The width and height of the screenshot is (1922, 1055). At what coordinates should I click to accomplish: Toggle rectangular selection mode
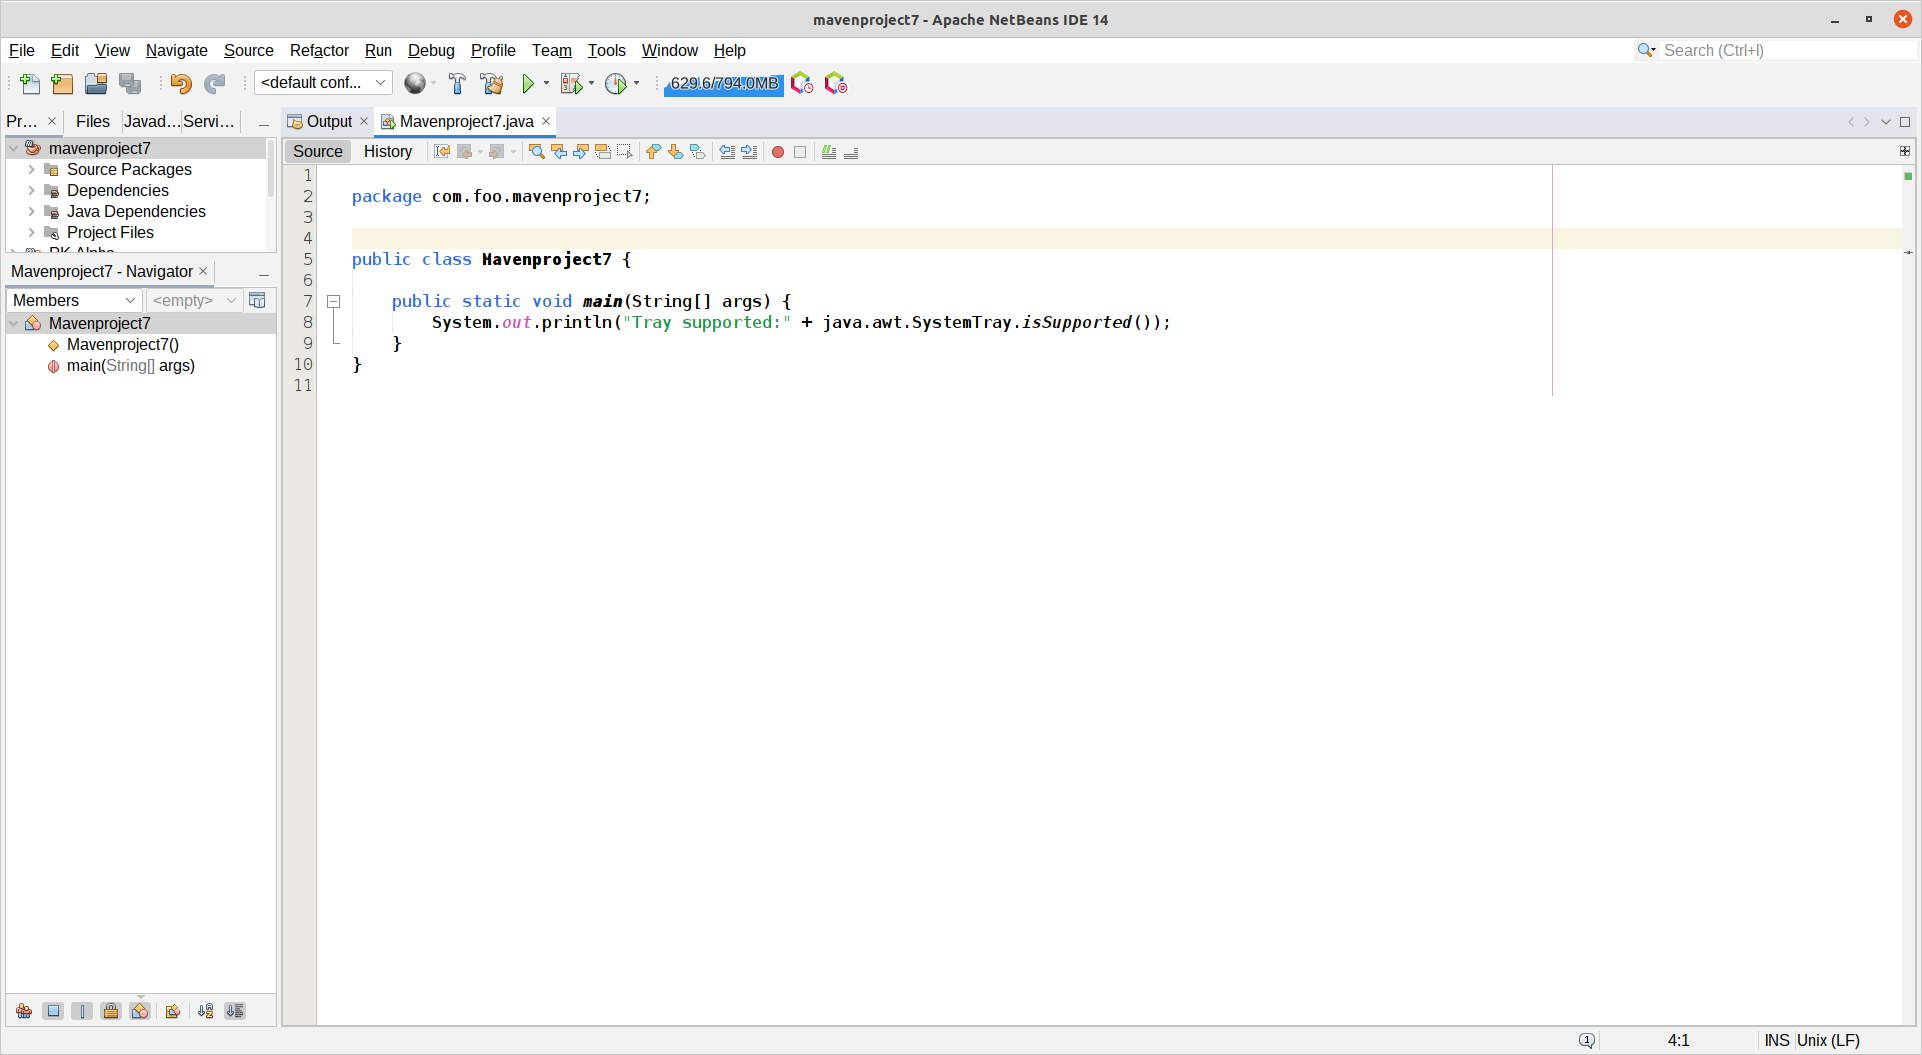point(624,152)
